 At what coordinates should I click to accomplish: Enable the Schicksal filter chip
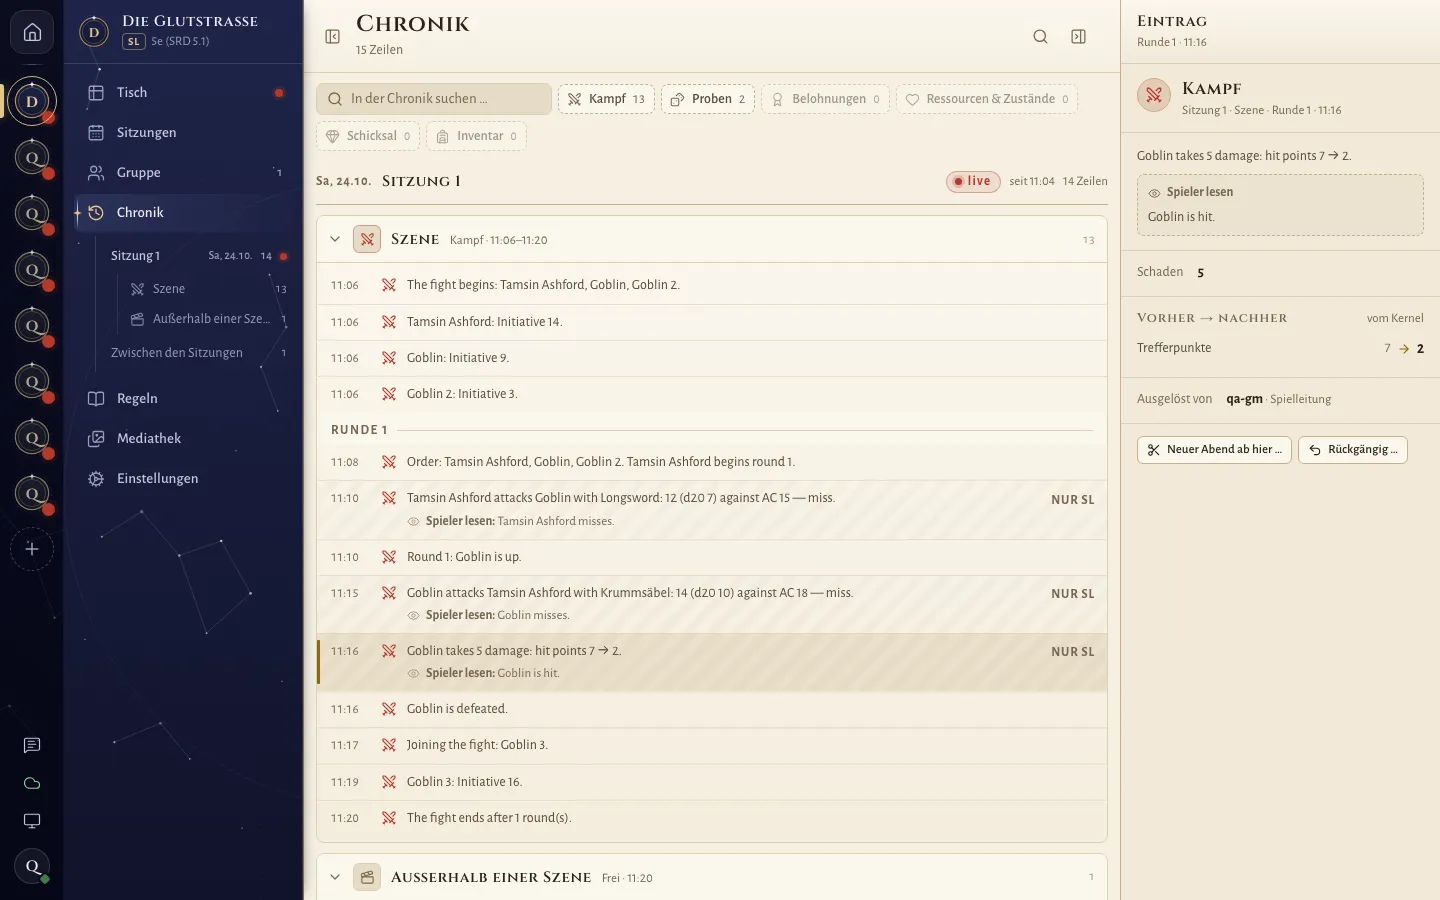click(368, 136)
